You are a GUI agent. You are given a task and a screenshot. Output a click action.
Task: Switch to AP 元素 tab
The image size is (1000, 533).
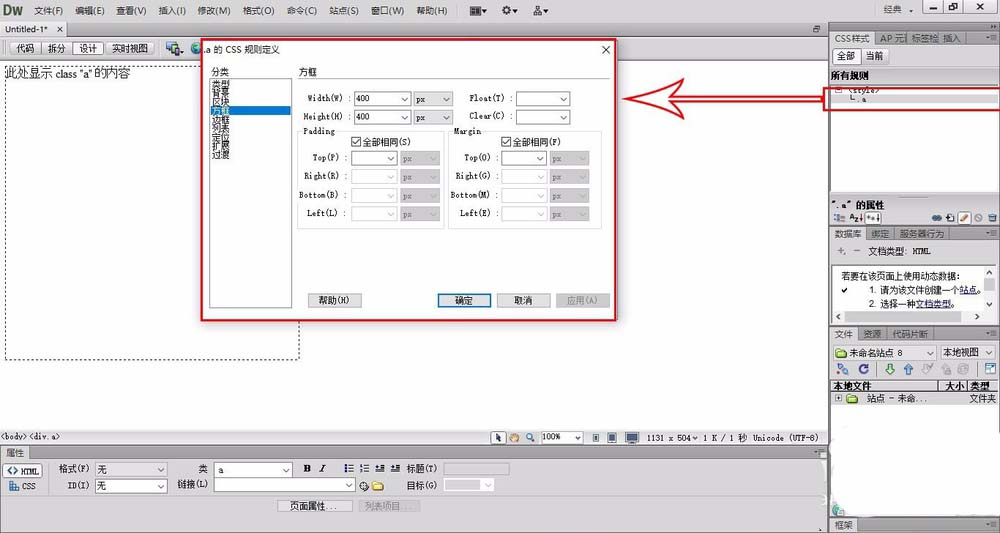891,38
